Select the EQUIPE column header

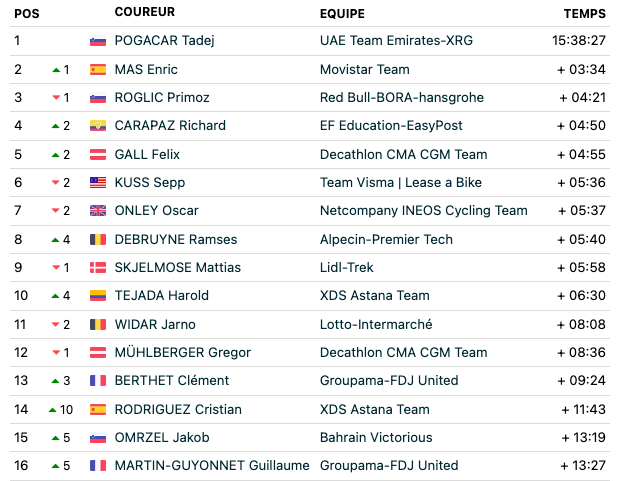point(342,13)
